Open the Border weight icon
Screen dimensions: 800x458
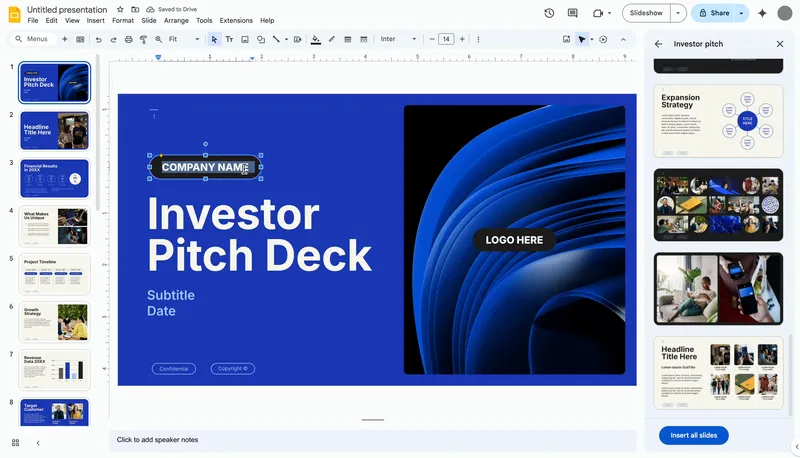tap(347, 39)
